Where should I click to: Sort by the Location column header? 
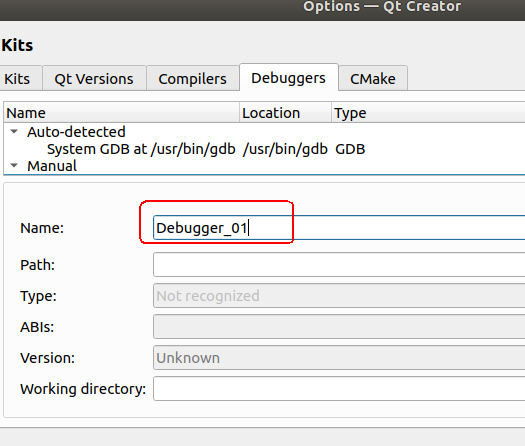(x=286, y=113)
